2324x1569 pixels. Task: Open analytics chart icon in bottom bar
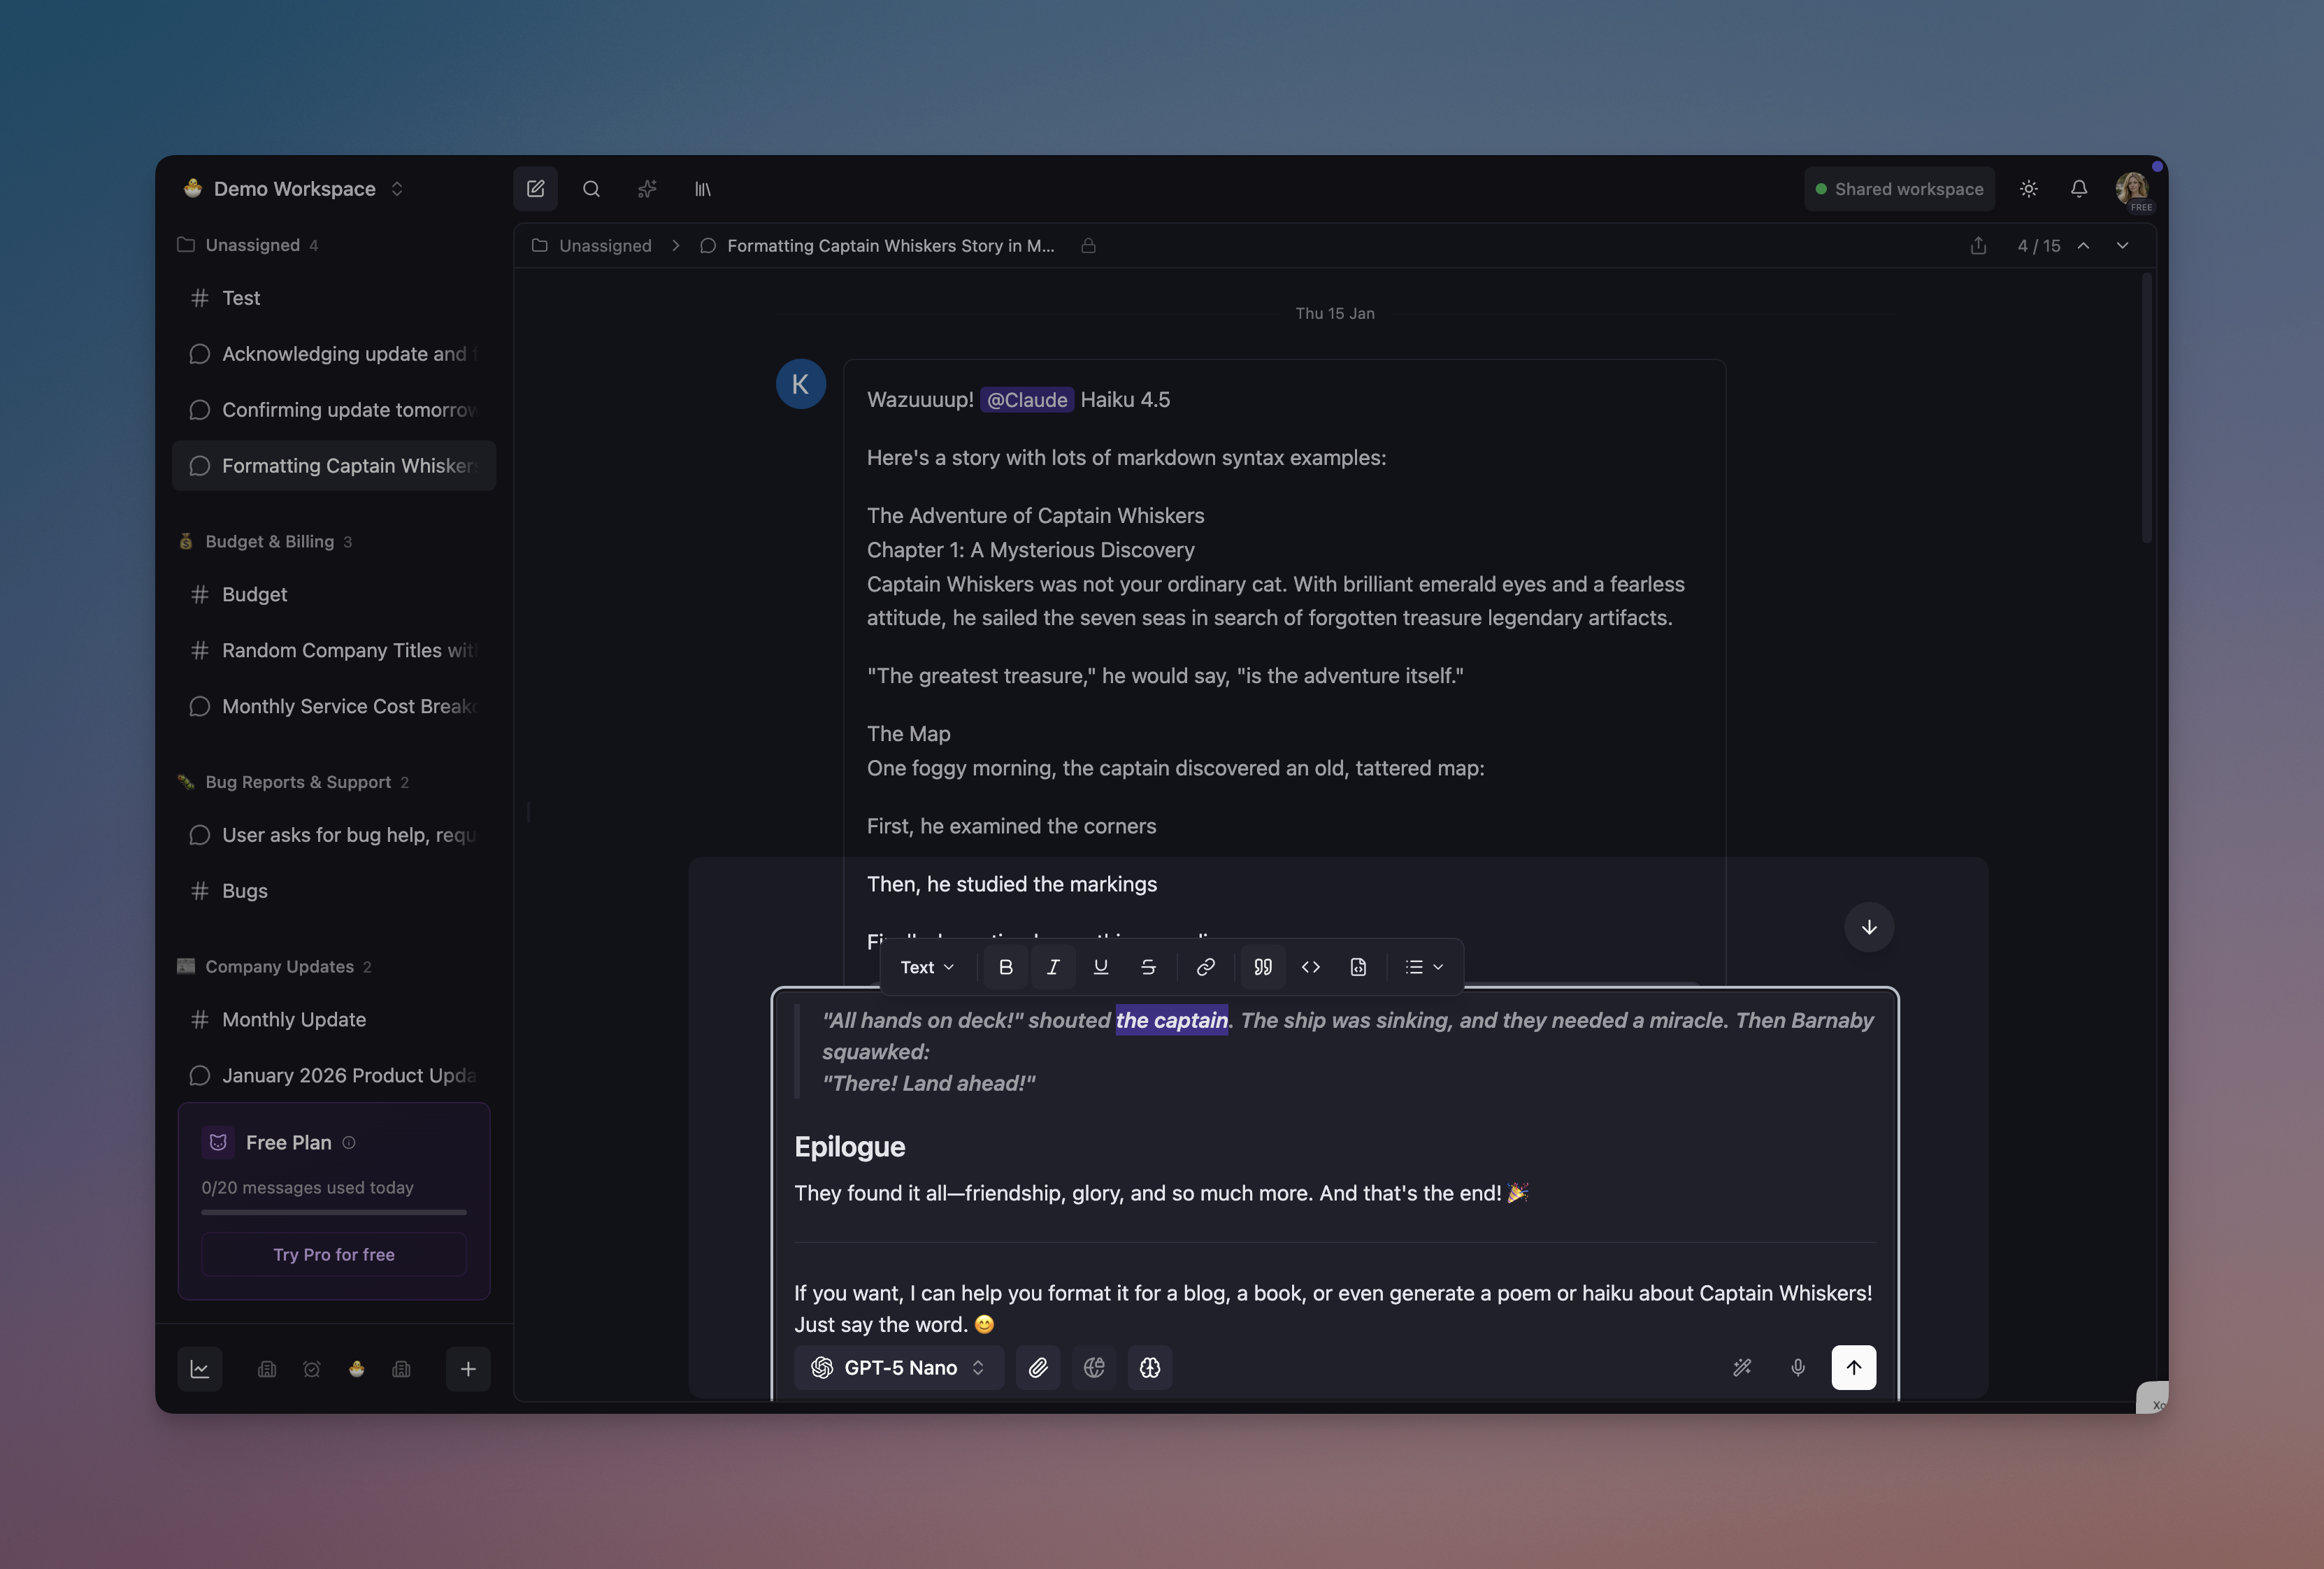(x=200, y=1369)
